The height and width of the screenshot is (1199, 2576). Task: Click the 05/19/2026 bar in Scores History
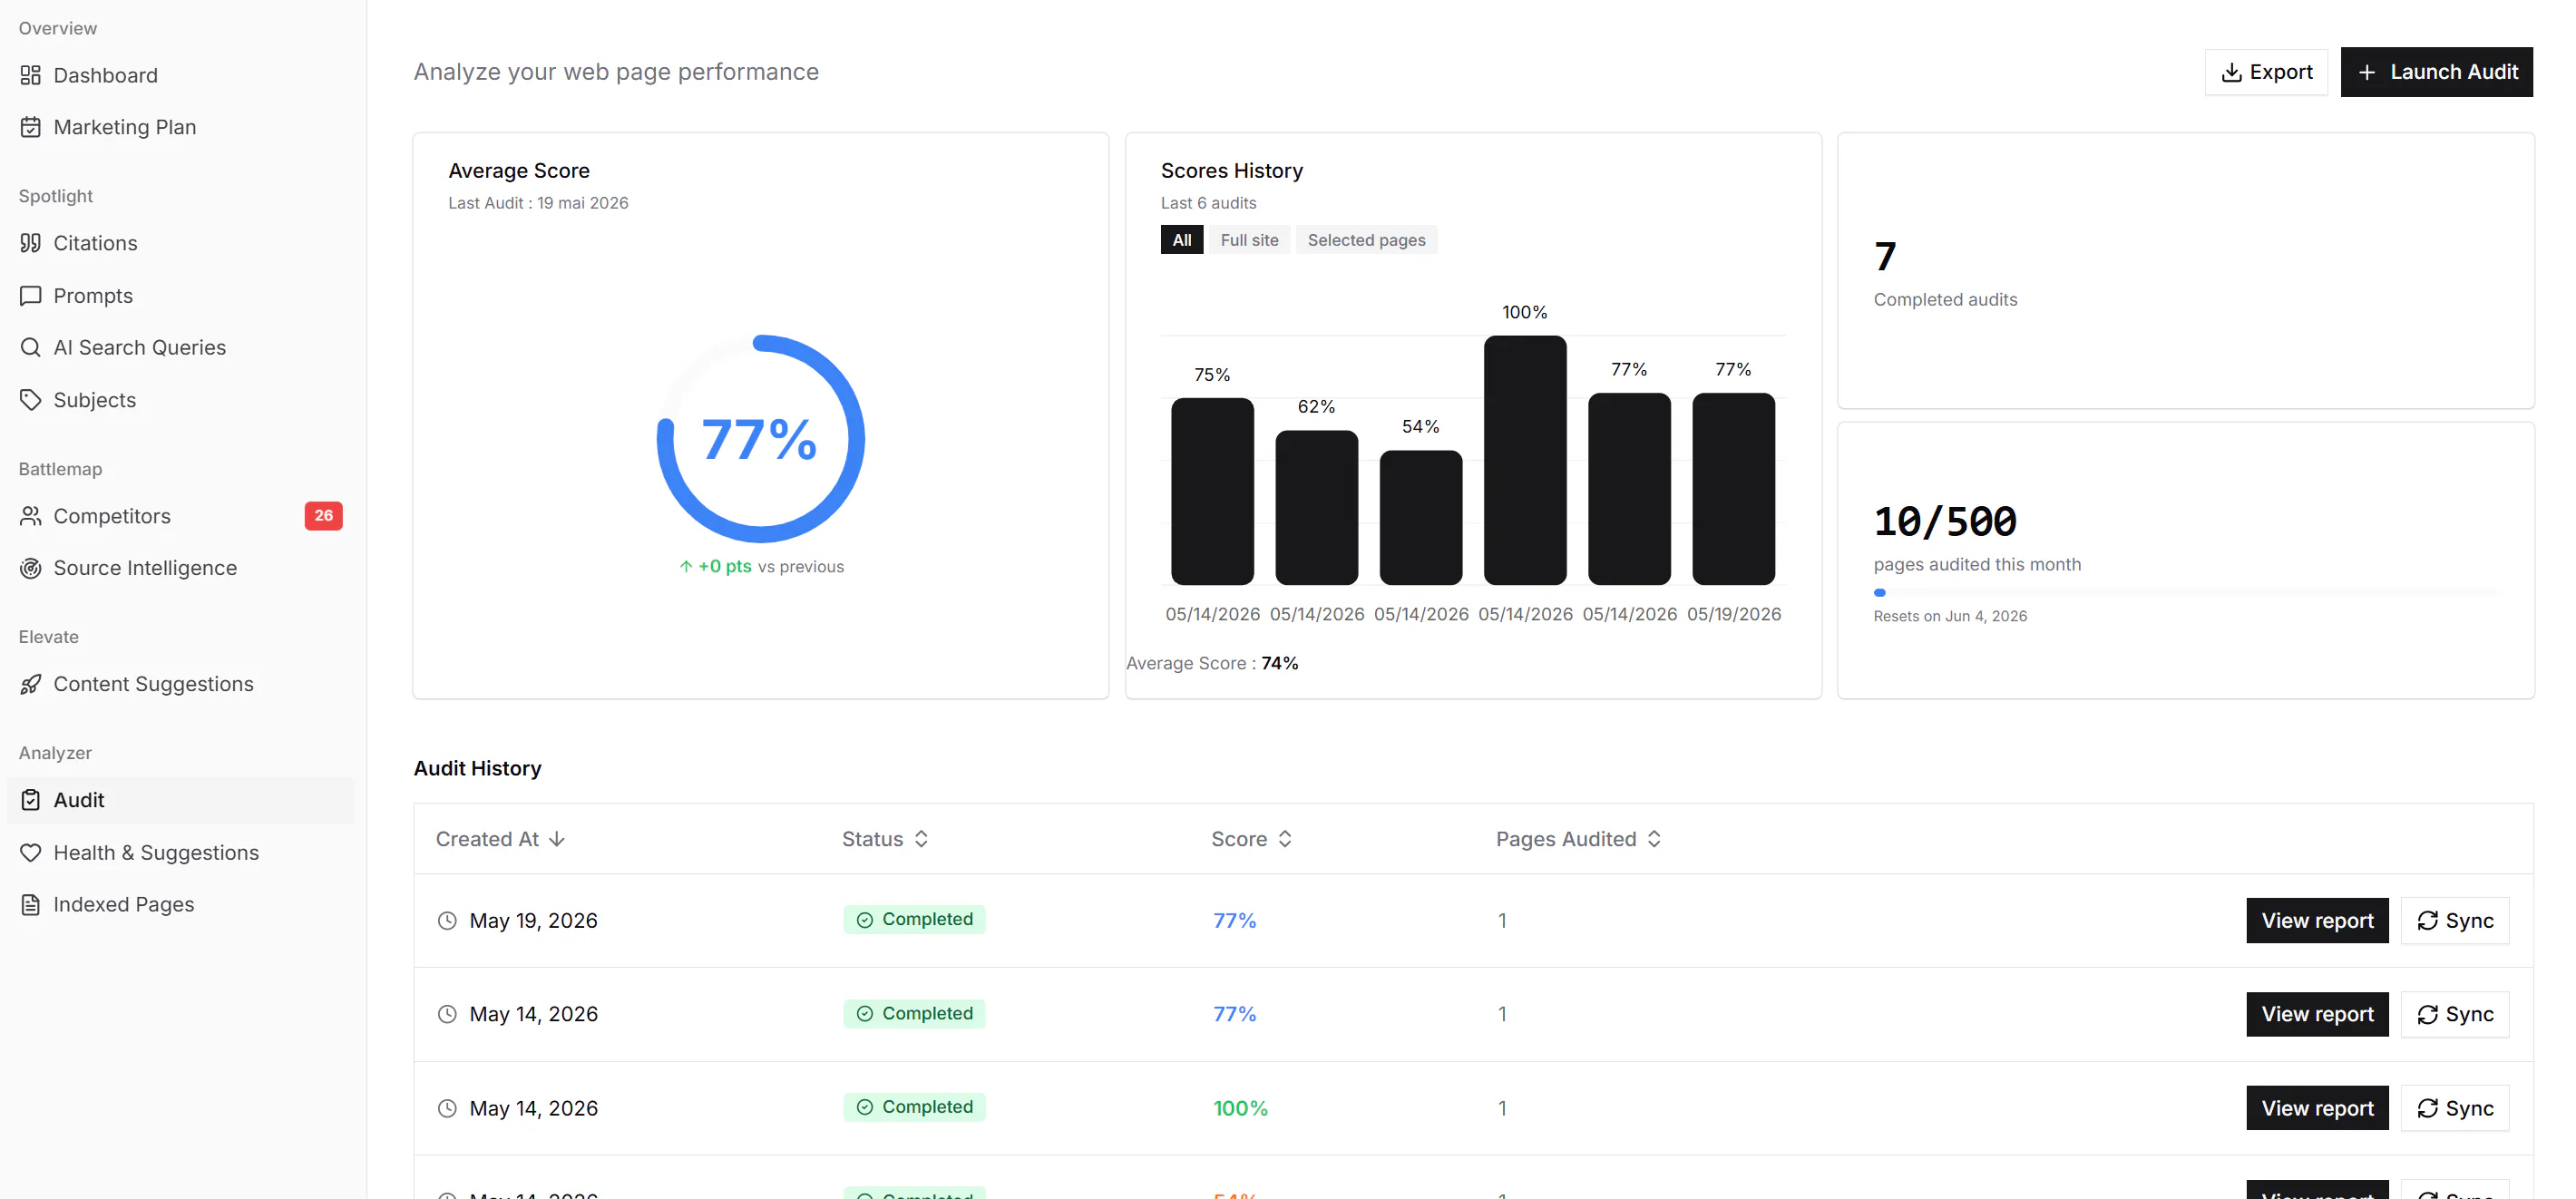point(1734,489)
